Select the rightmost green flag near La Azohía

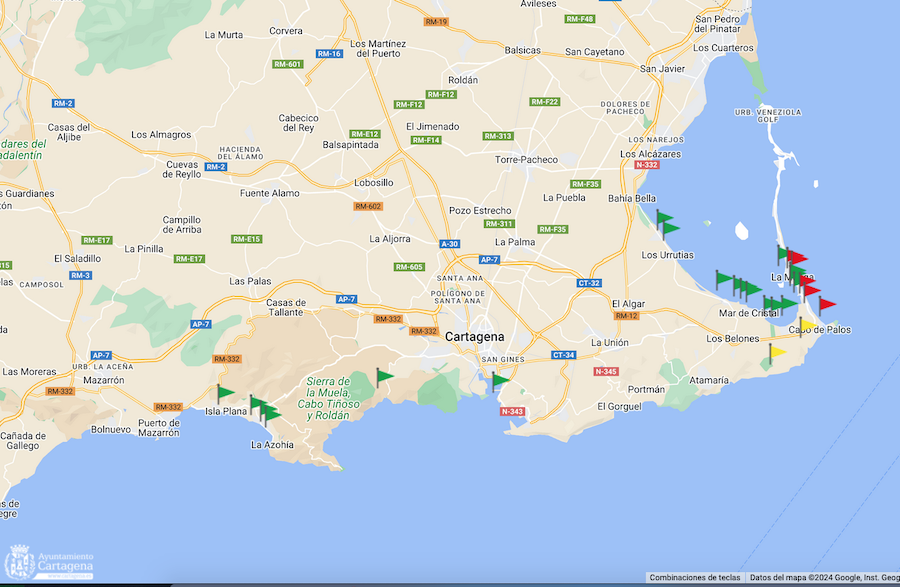(272, 413)
